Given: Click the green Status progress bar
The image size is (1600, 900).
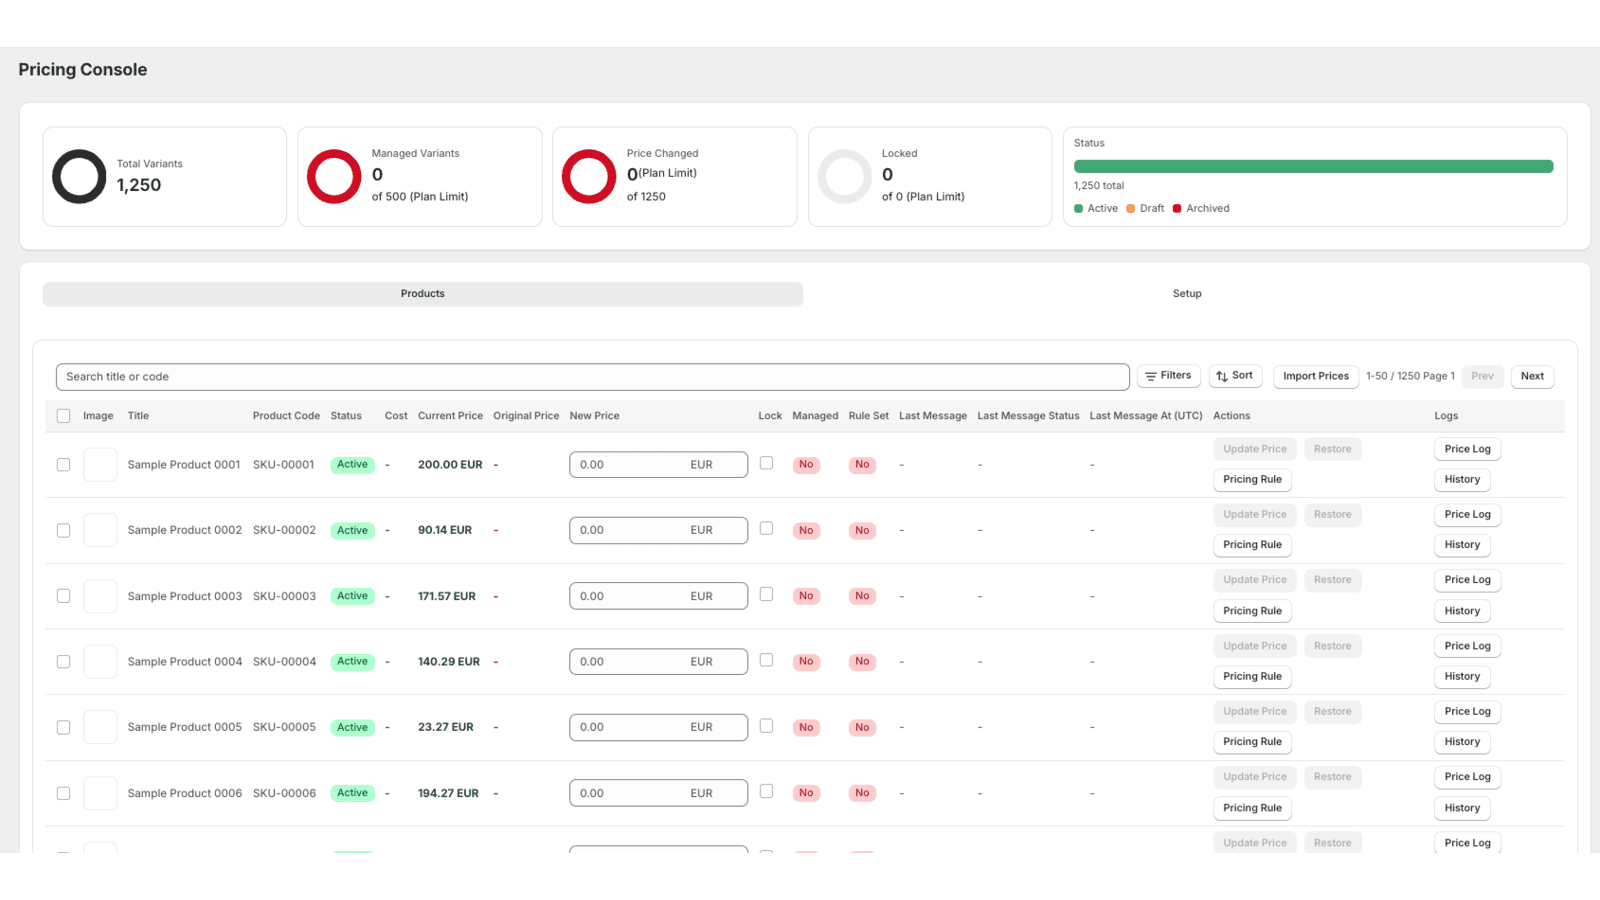Looking at the screenshot, I should tap(1313, 165).
